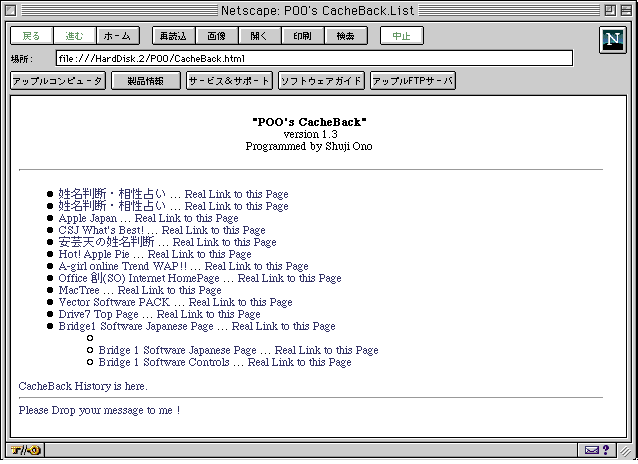Open the first 姓名判断・相性占い link
Viewport: 638px width, 464px height.
pyautogui.click(x=112, y=194)
